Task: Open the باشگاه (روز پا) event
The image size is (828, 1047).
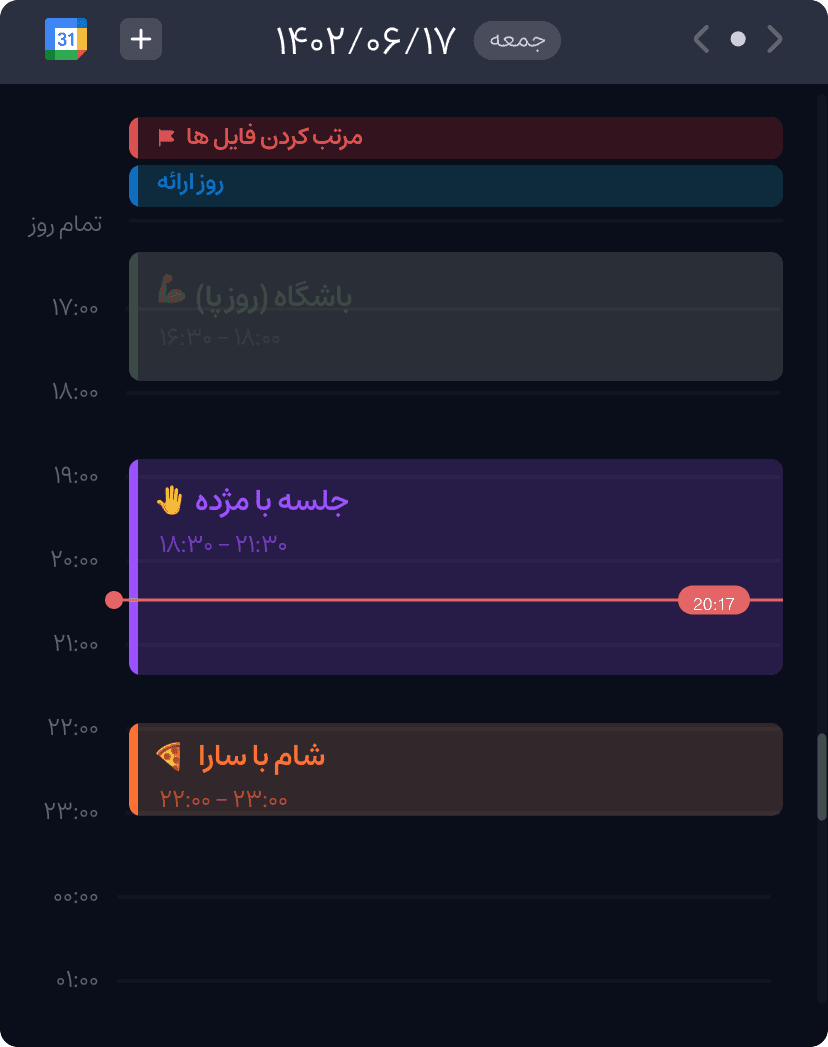Action: 455,316
